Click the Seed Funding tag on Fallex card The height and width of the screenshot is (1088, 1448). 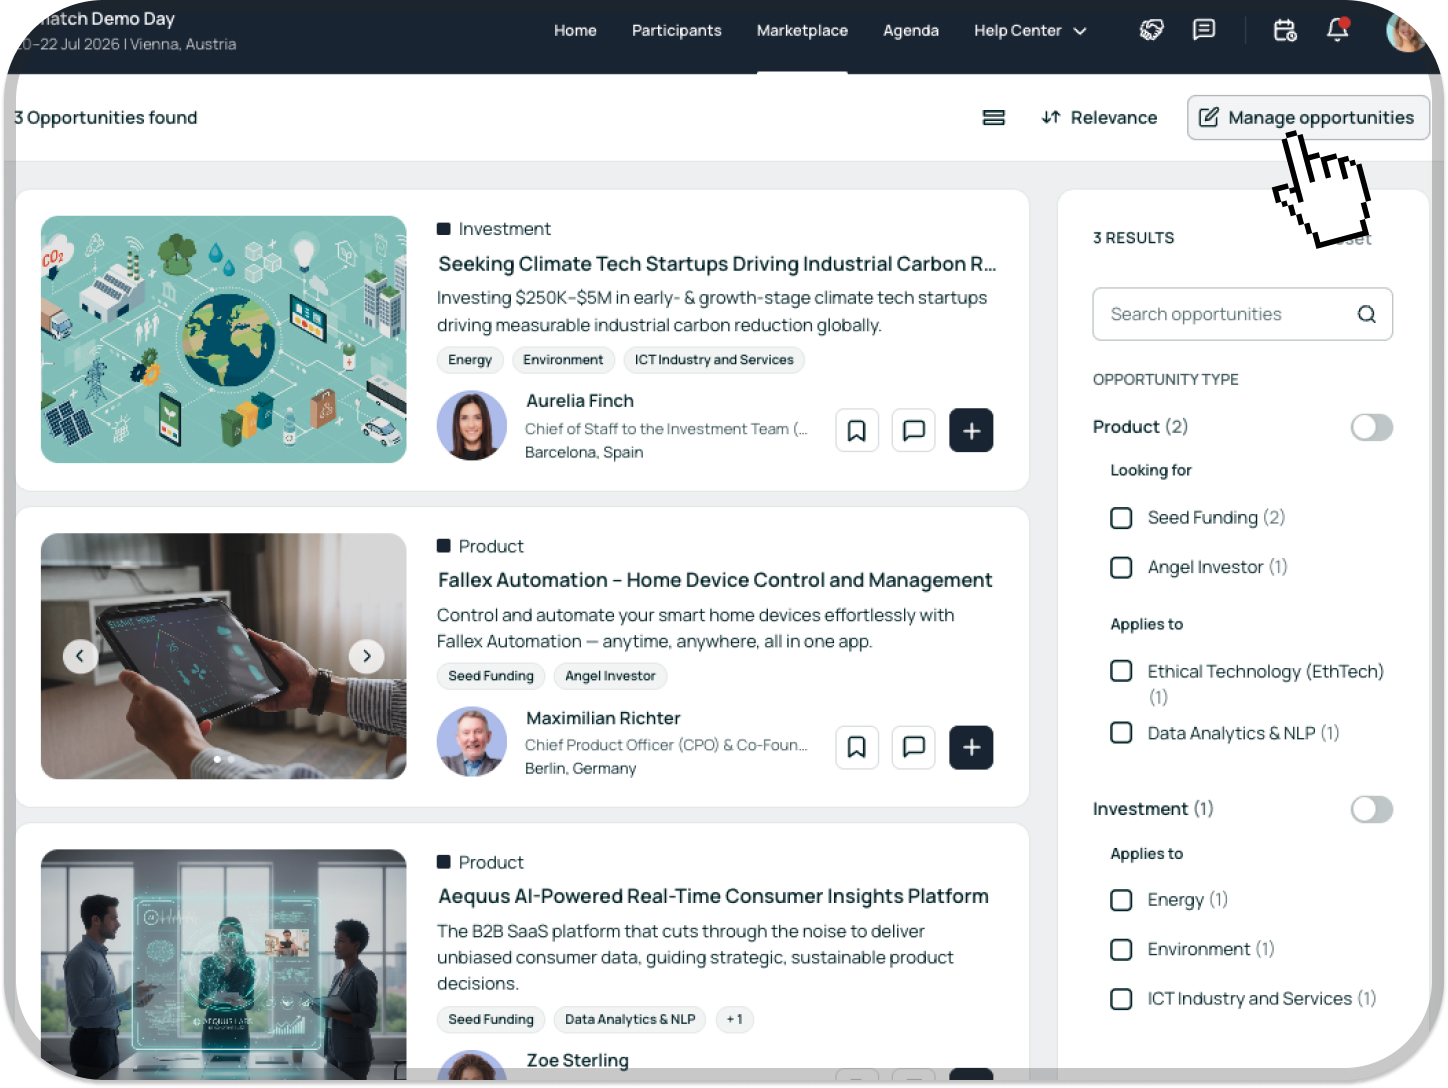point(491,676)
